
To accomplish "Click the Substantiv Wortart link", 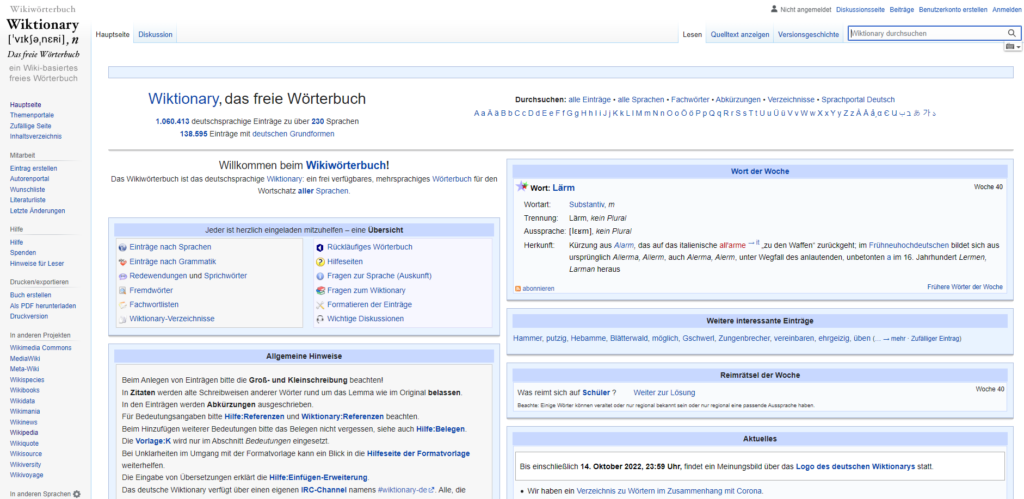I will [x=587, y=204].
